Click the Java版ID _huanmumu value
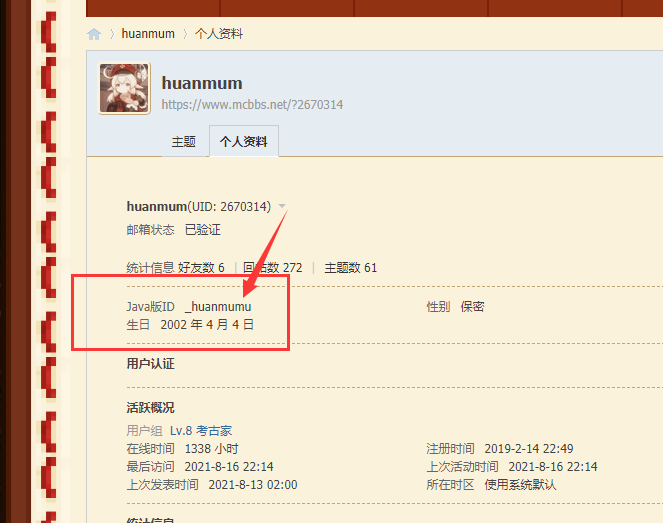 point(218,307)
